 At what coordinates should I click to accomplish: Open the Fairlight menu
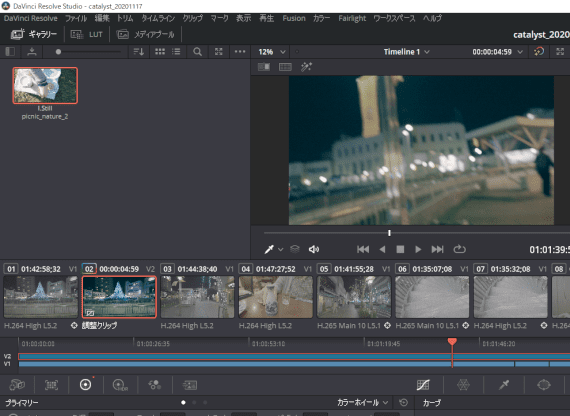[352, 18]
